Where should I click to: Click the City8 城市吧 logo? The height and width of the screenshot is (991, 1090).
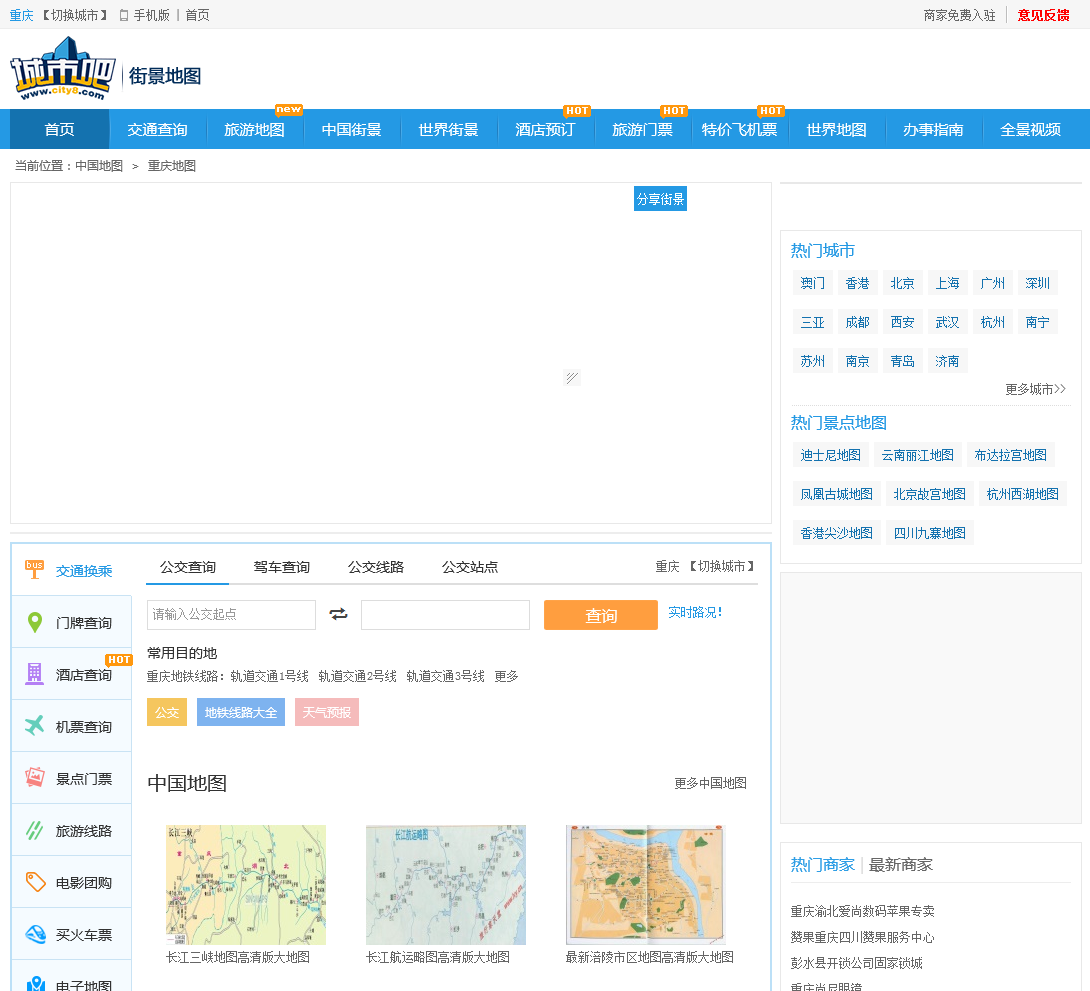(x=60, y=69)
